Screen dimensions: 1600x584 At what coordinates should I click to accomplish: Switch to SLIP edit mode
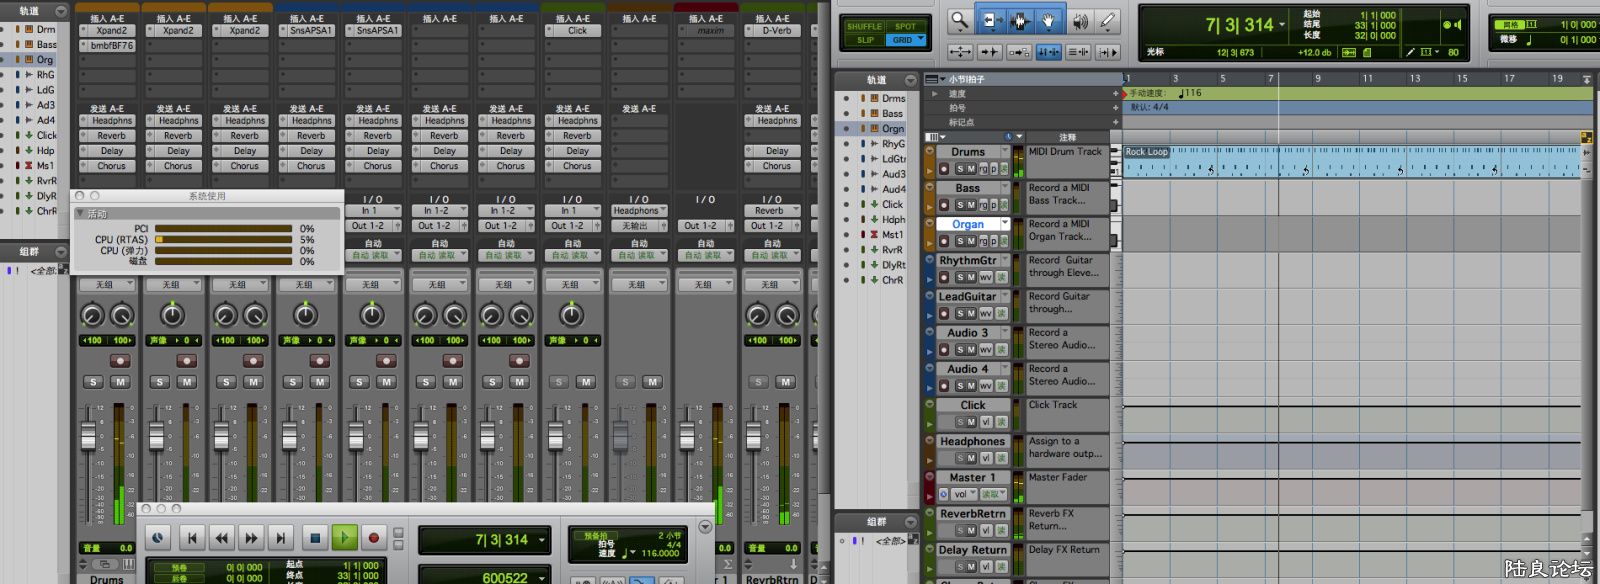click(864, 40)
